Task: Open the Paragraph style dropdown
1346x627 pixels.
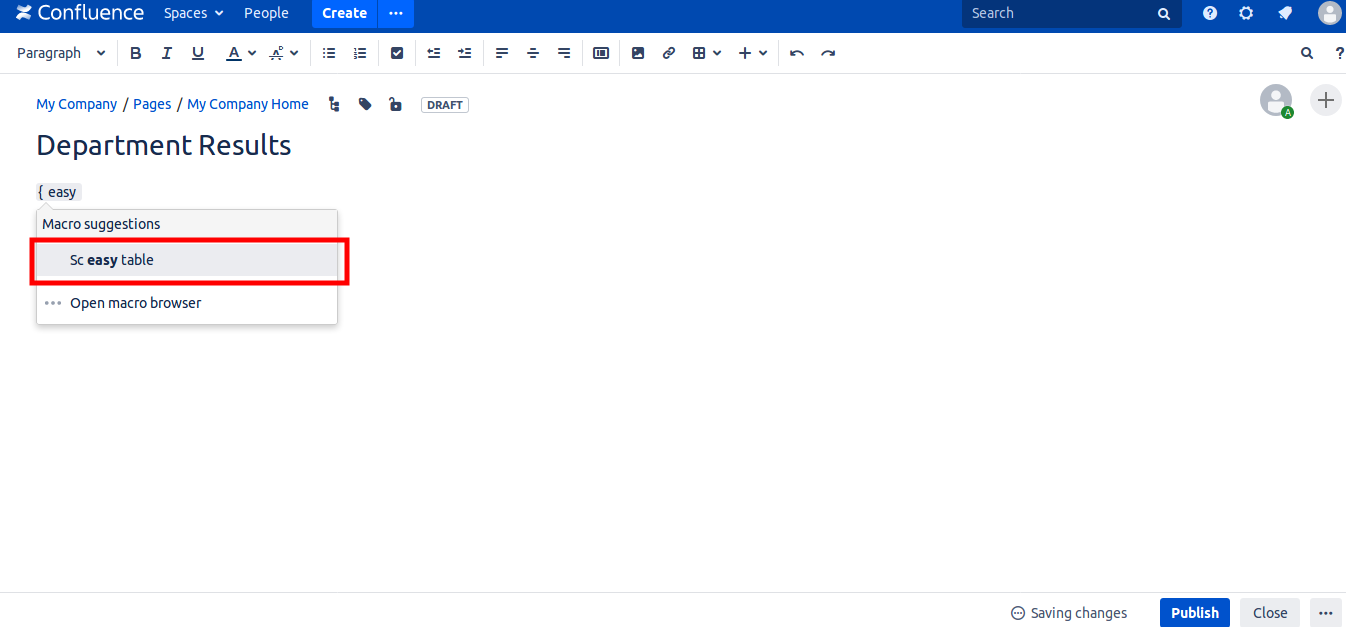Action: [x=61, y=53]
